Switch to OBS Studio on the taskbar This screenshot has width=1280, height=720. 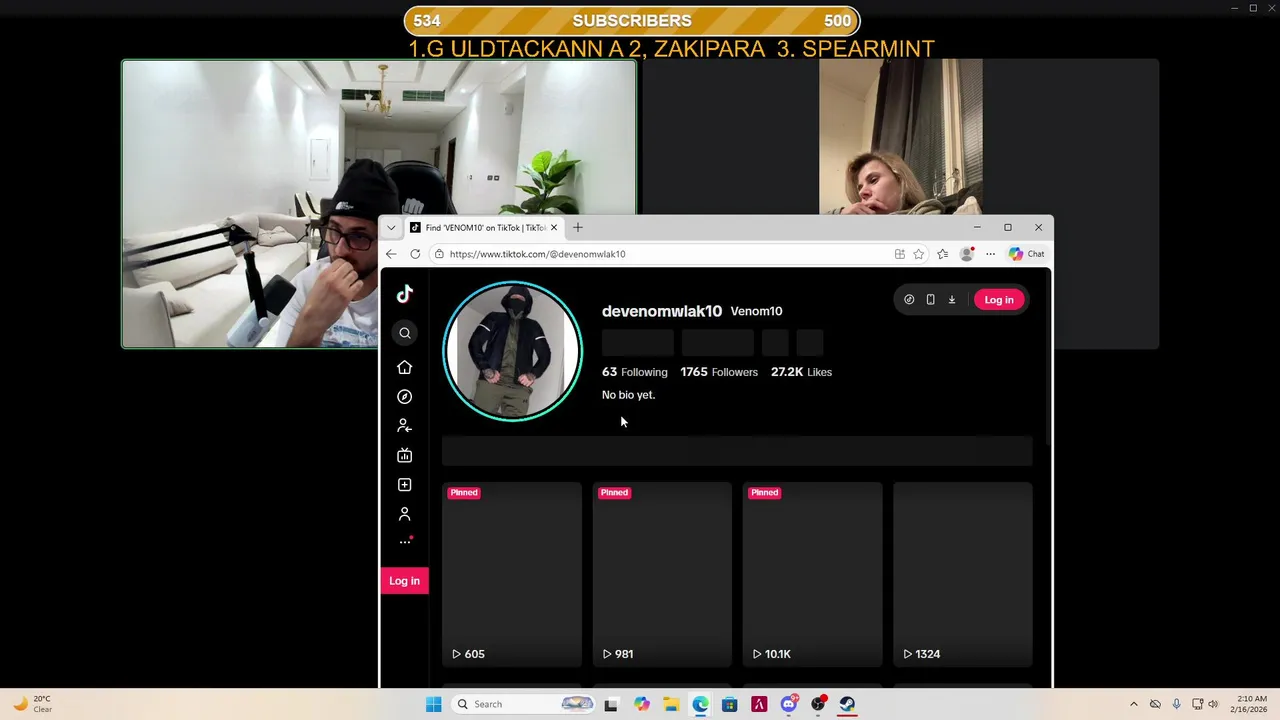[x=818, y=704]
